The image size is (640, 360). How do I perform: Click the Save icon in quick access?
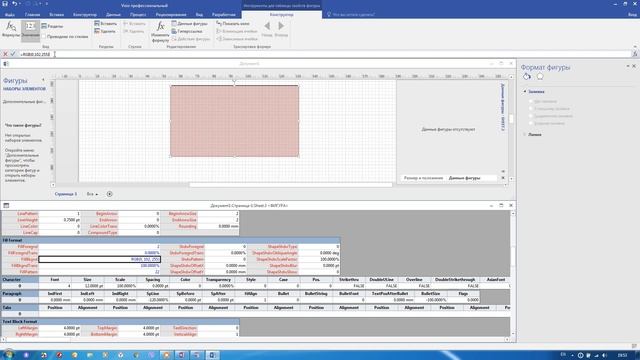tap(5, 4)
